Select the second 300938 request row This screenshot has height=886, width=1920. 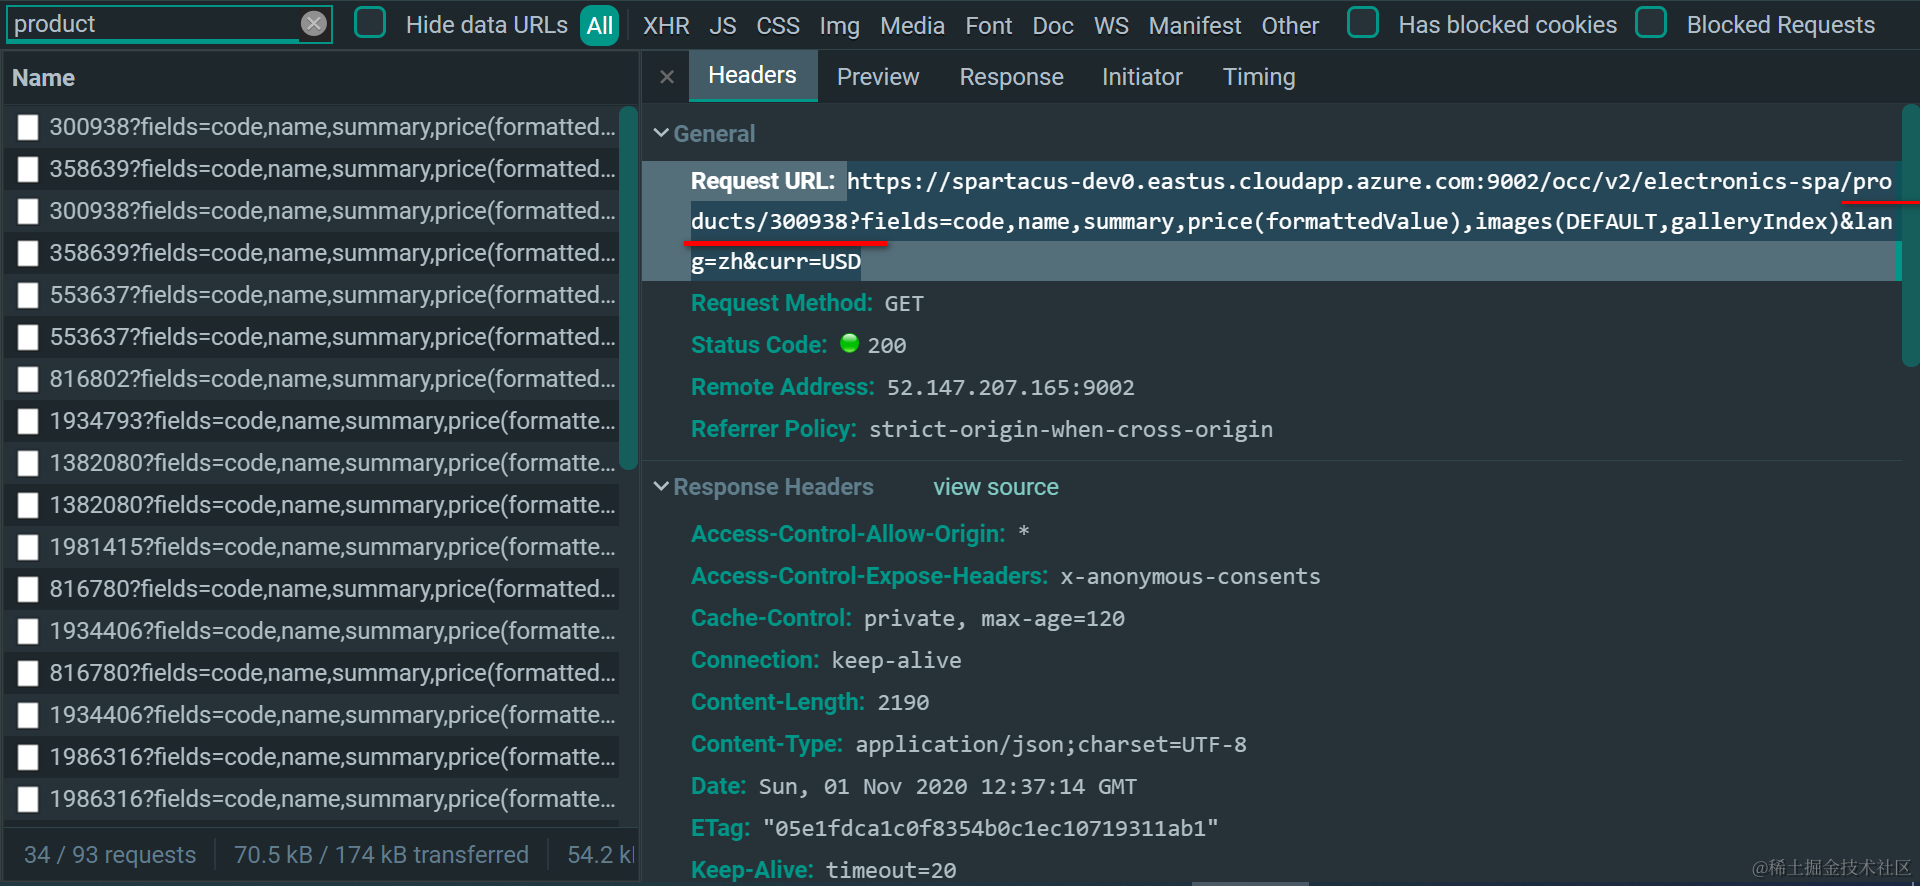312,211
